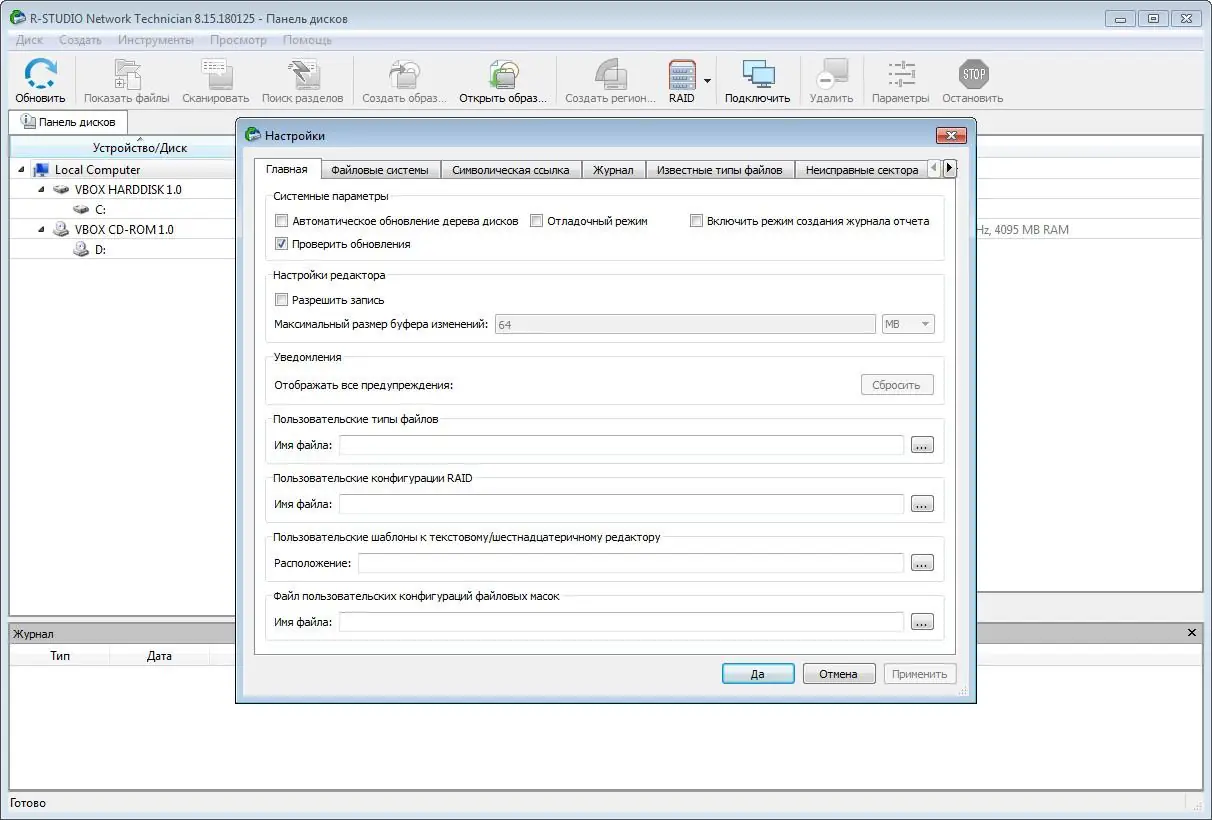This screenshot has height=820, width=1212.
Task: Click the Устройство/Диск column header
Action: (x=139, y=148)
